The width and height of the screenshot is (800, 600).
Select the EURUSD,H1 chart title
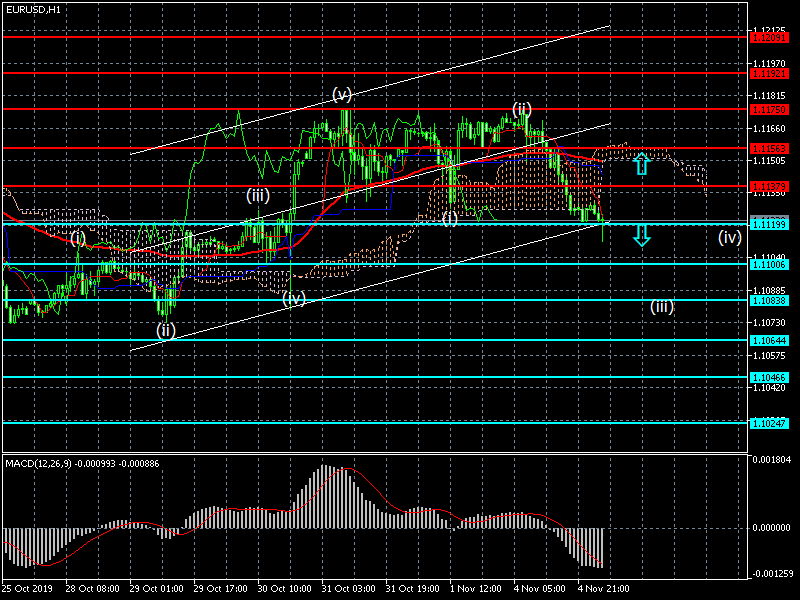point(33,9)
